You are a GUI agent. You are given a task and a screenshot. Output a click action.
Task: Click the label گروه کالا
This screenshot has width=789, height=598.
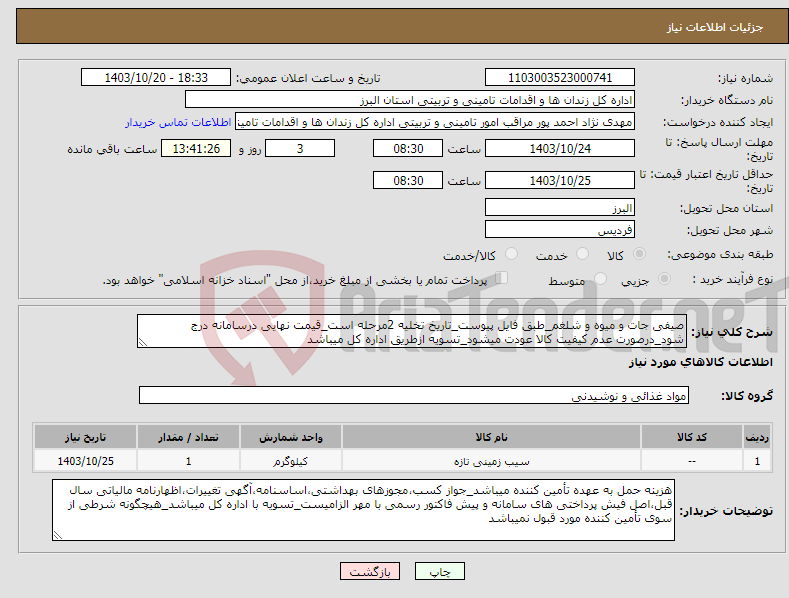pos(747,396)
